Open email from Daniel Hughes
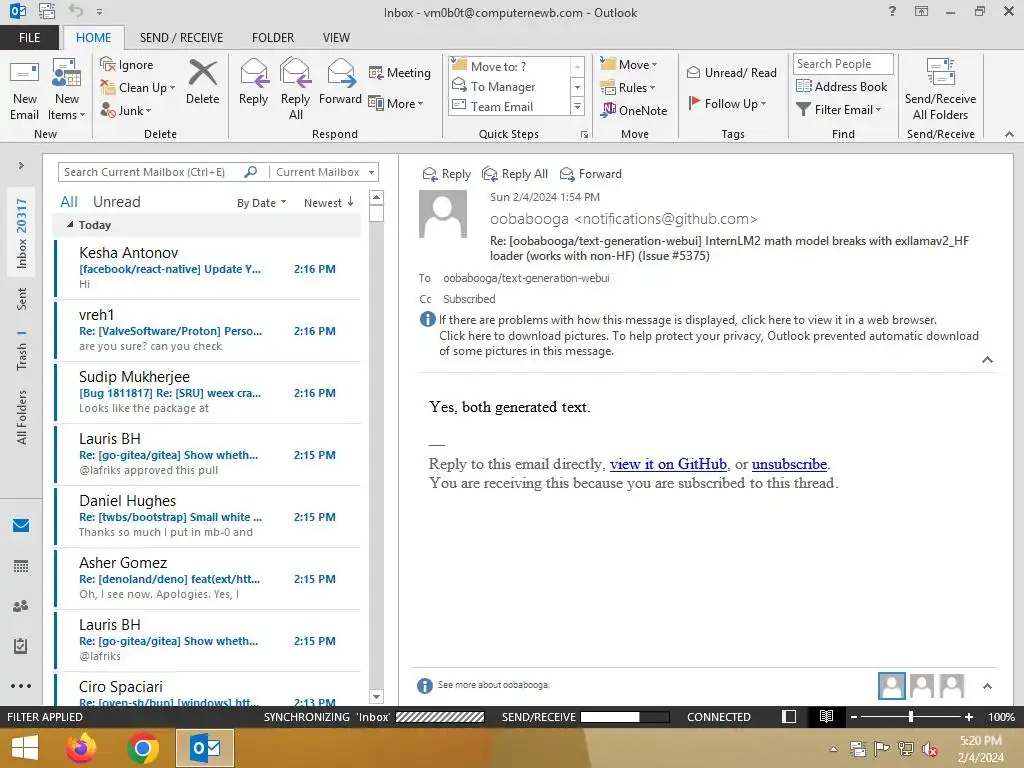Screen dimensions: 1024x768 click(x=208, y=516)
